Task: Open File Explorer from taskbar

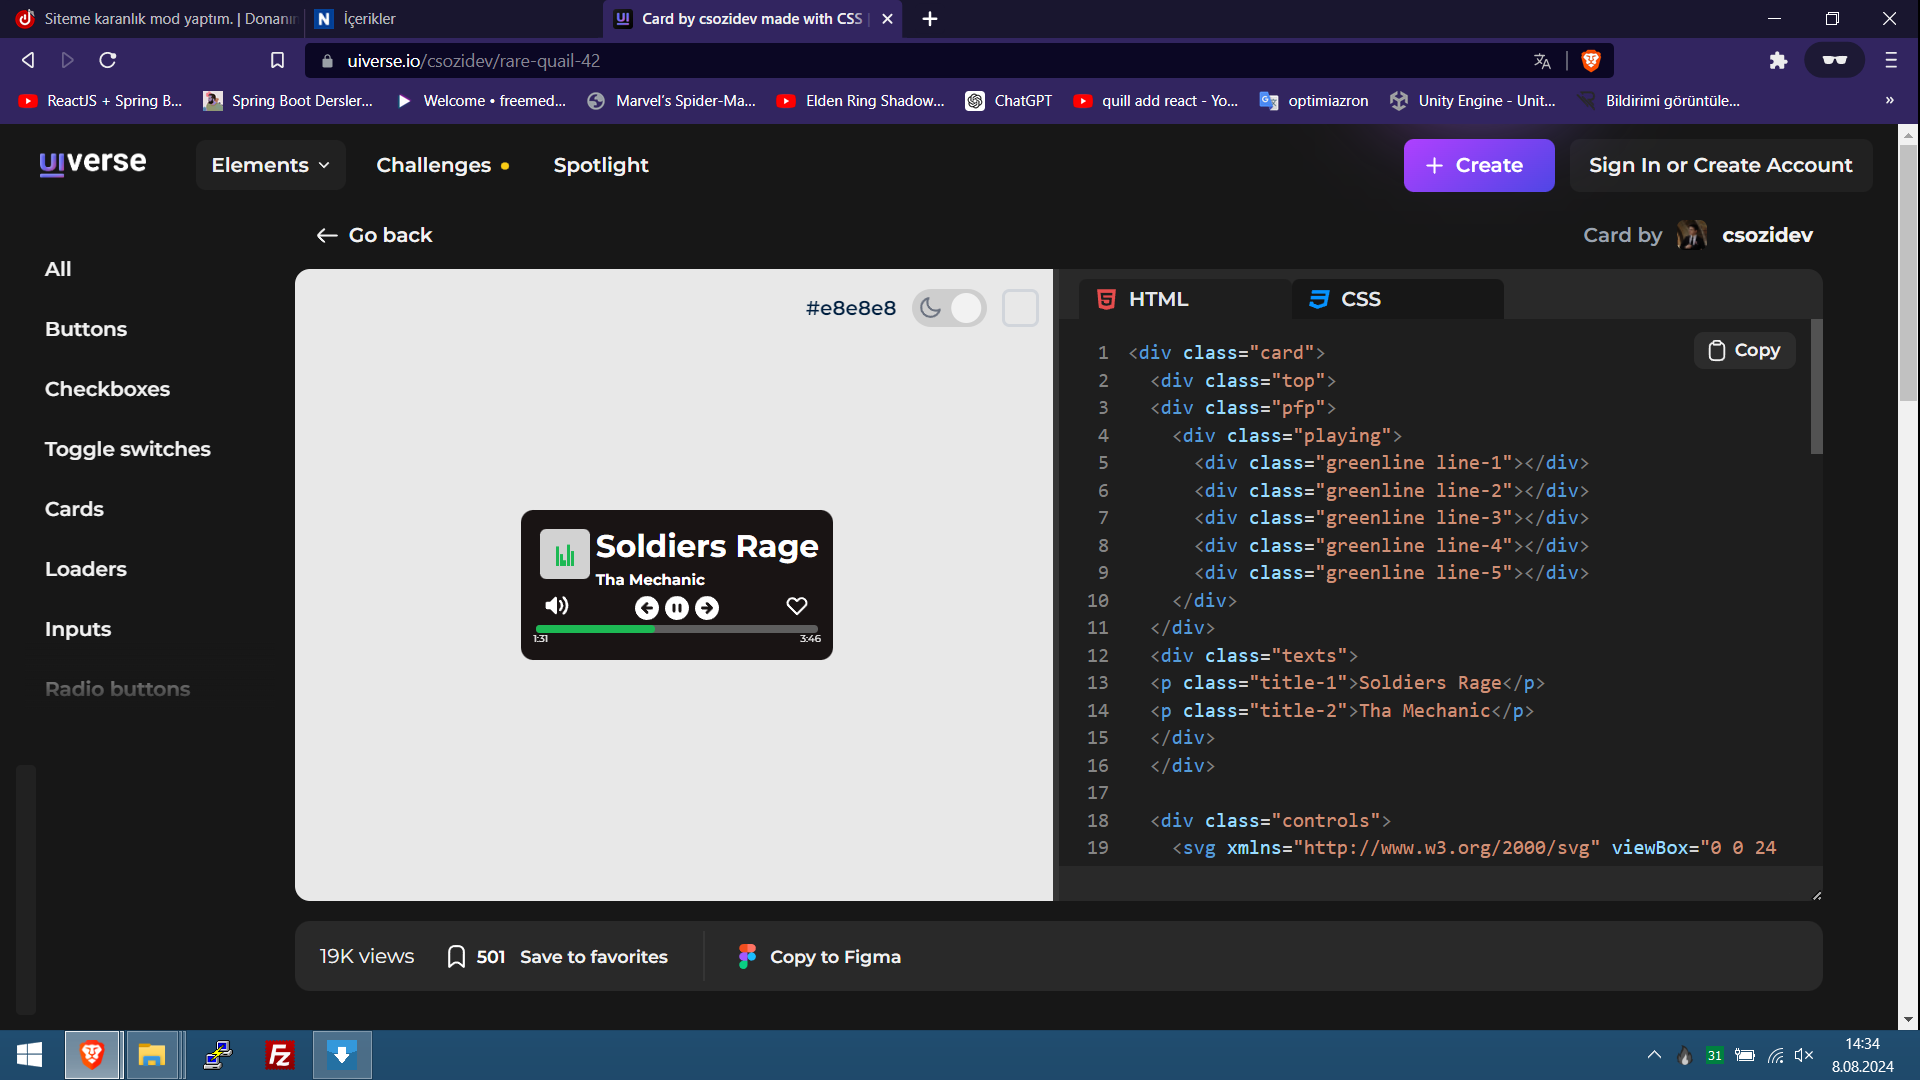Action: click(x=152, y=1055)
